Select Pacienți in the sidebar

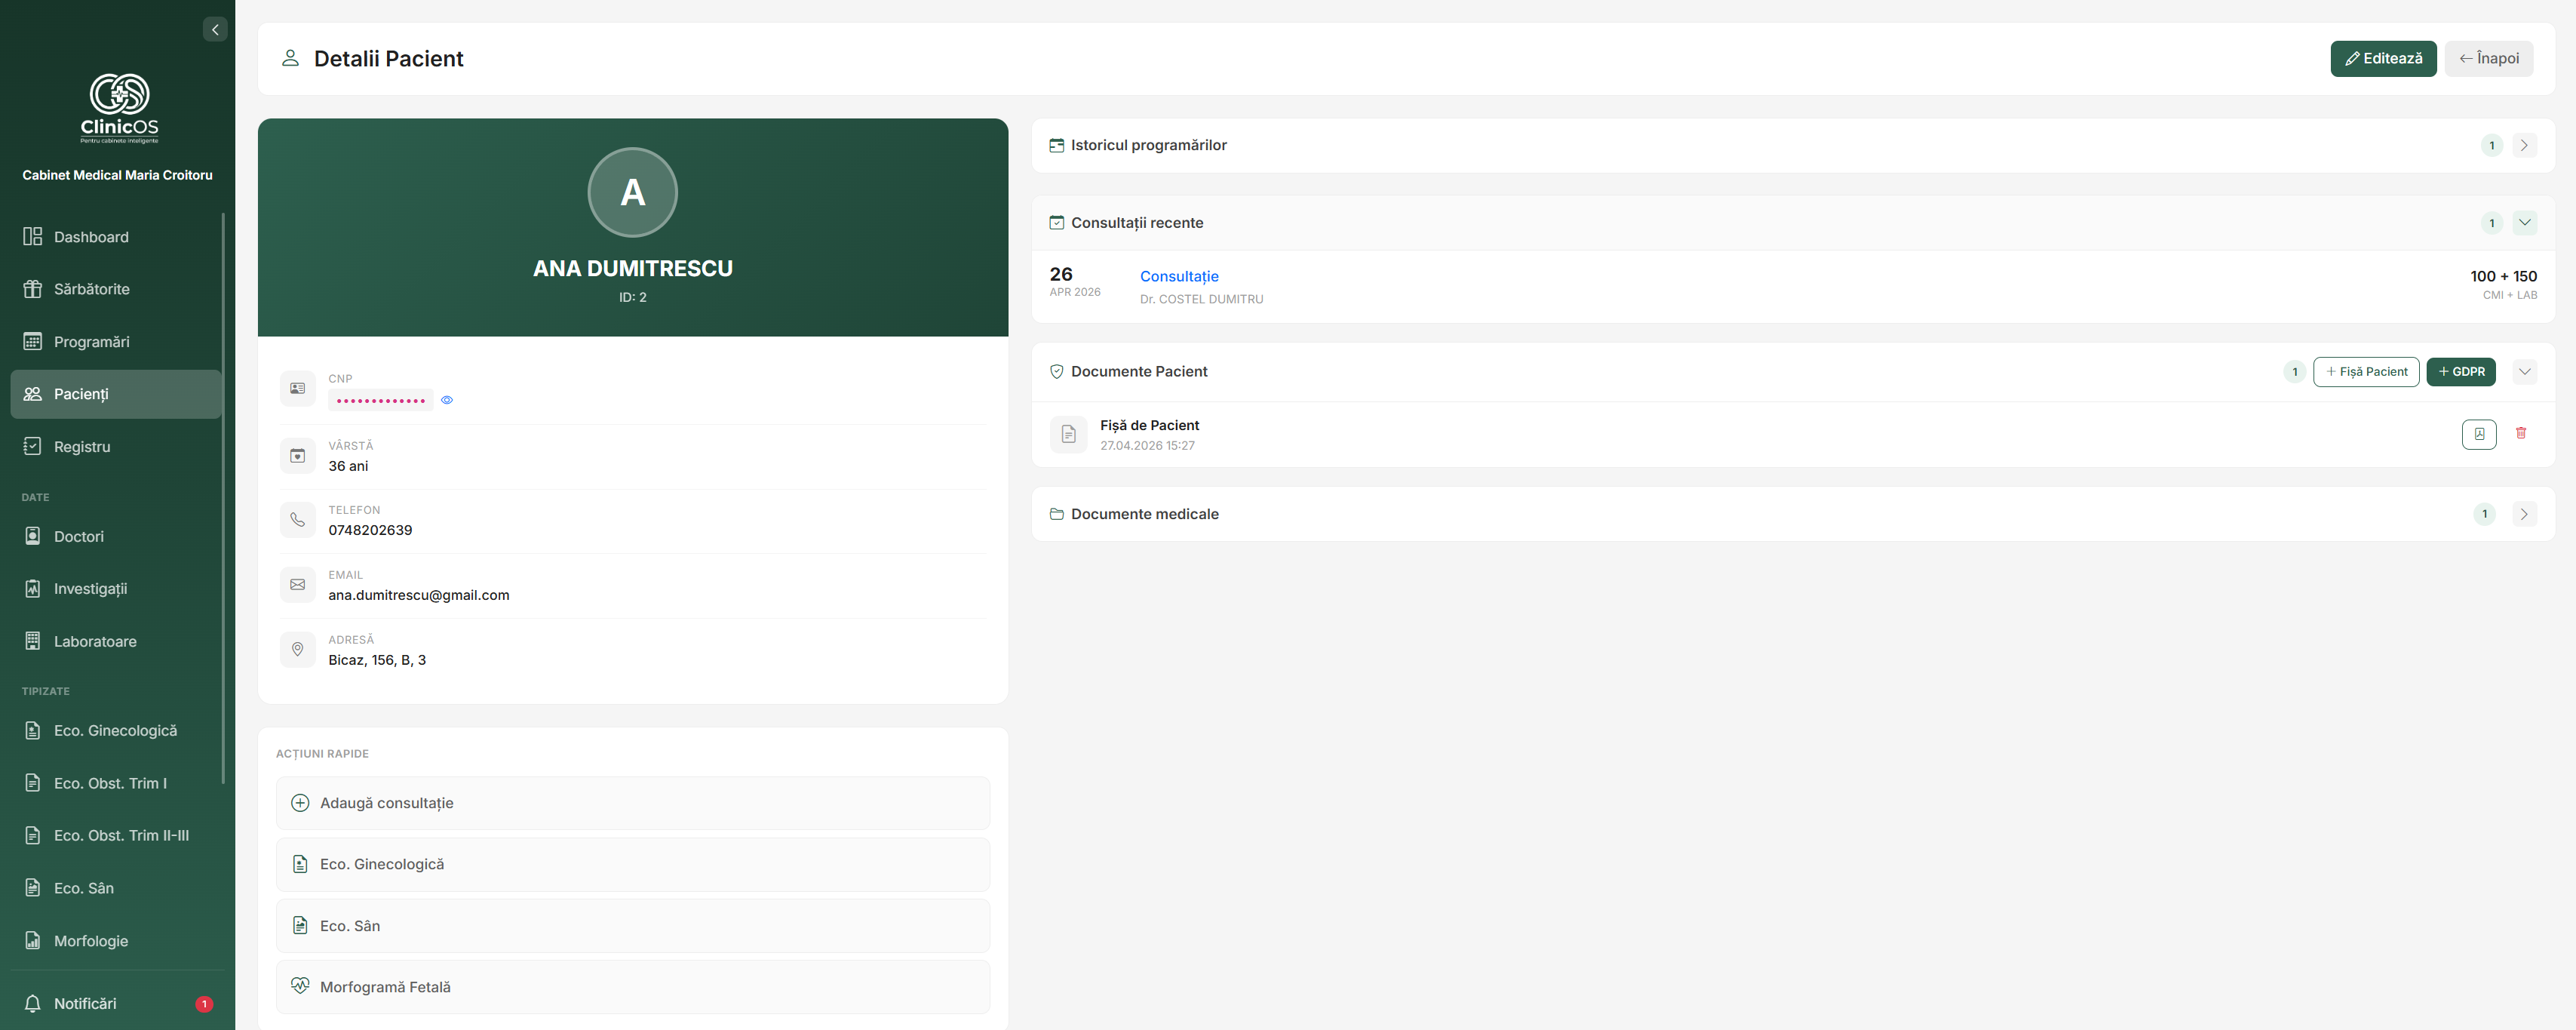(116, 394)
